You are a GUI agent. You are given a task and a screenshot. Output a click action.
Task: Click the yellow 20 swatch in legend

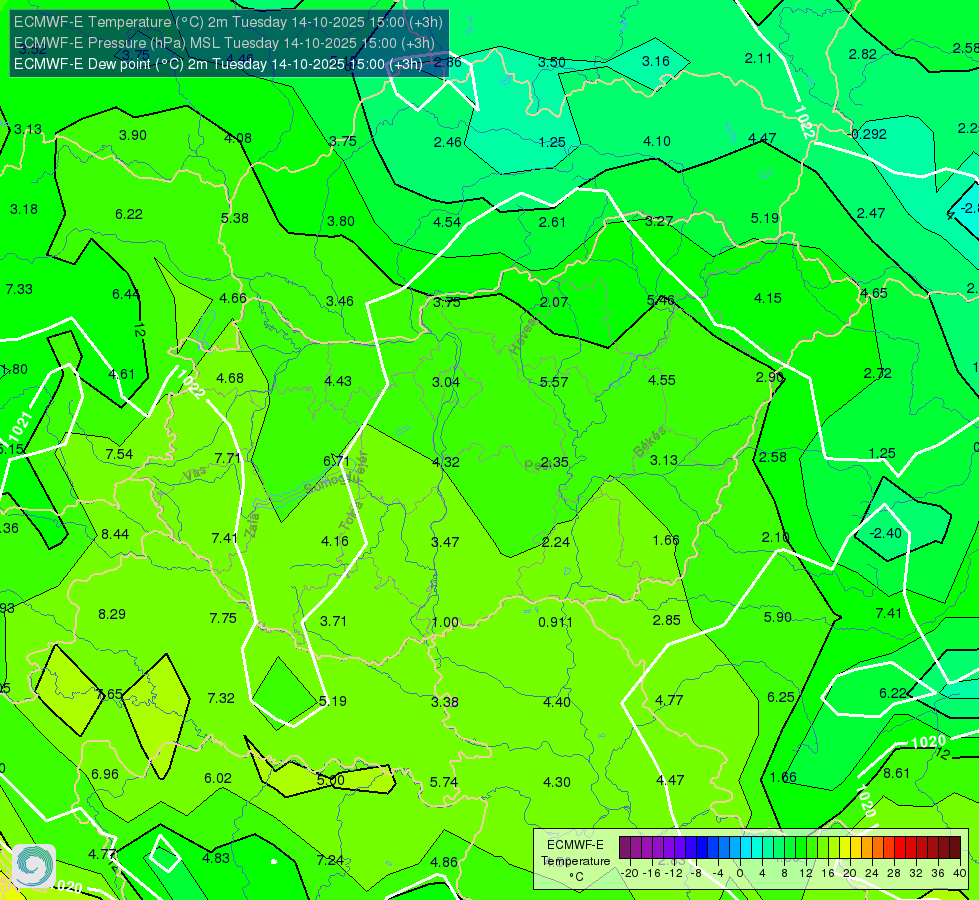point(845,848)
